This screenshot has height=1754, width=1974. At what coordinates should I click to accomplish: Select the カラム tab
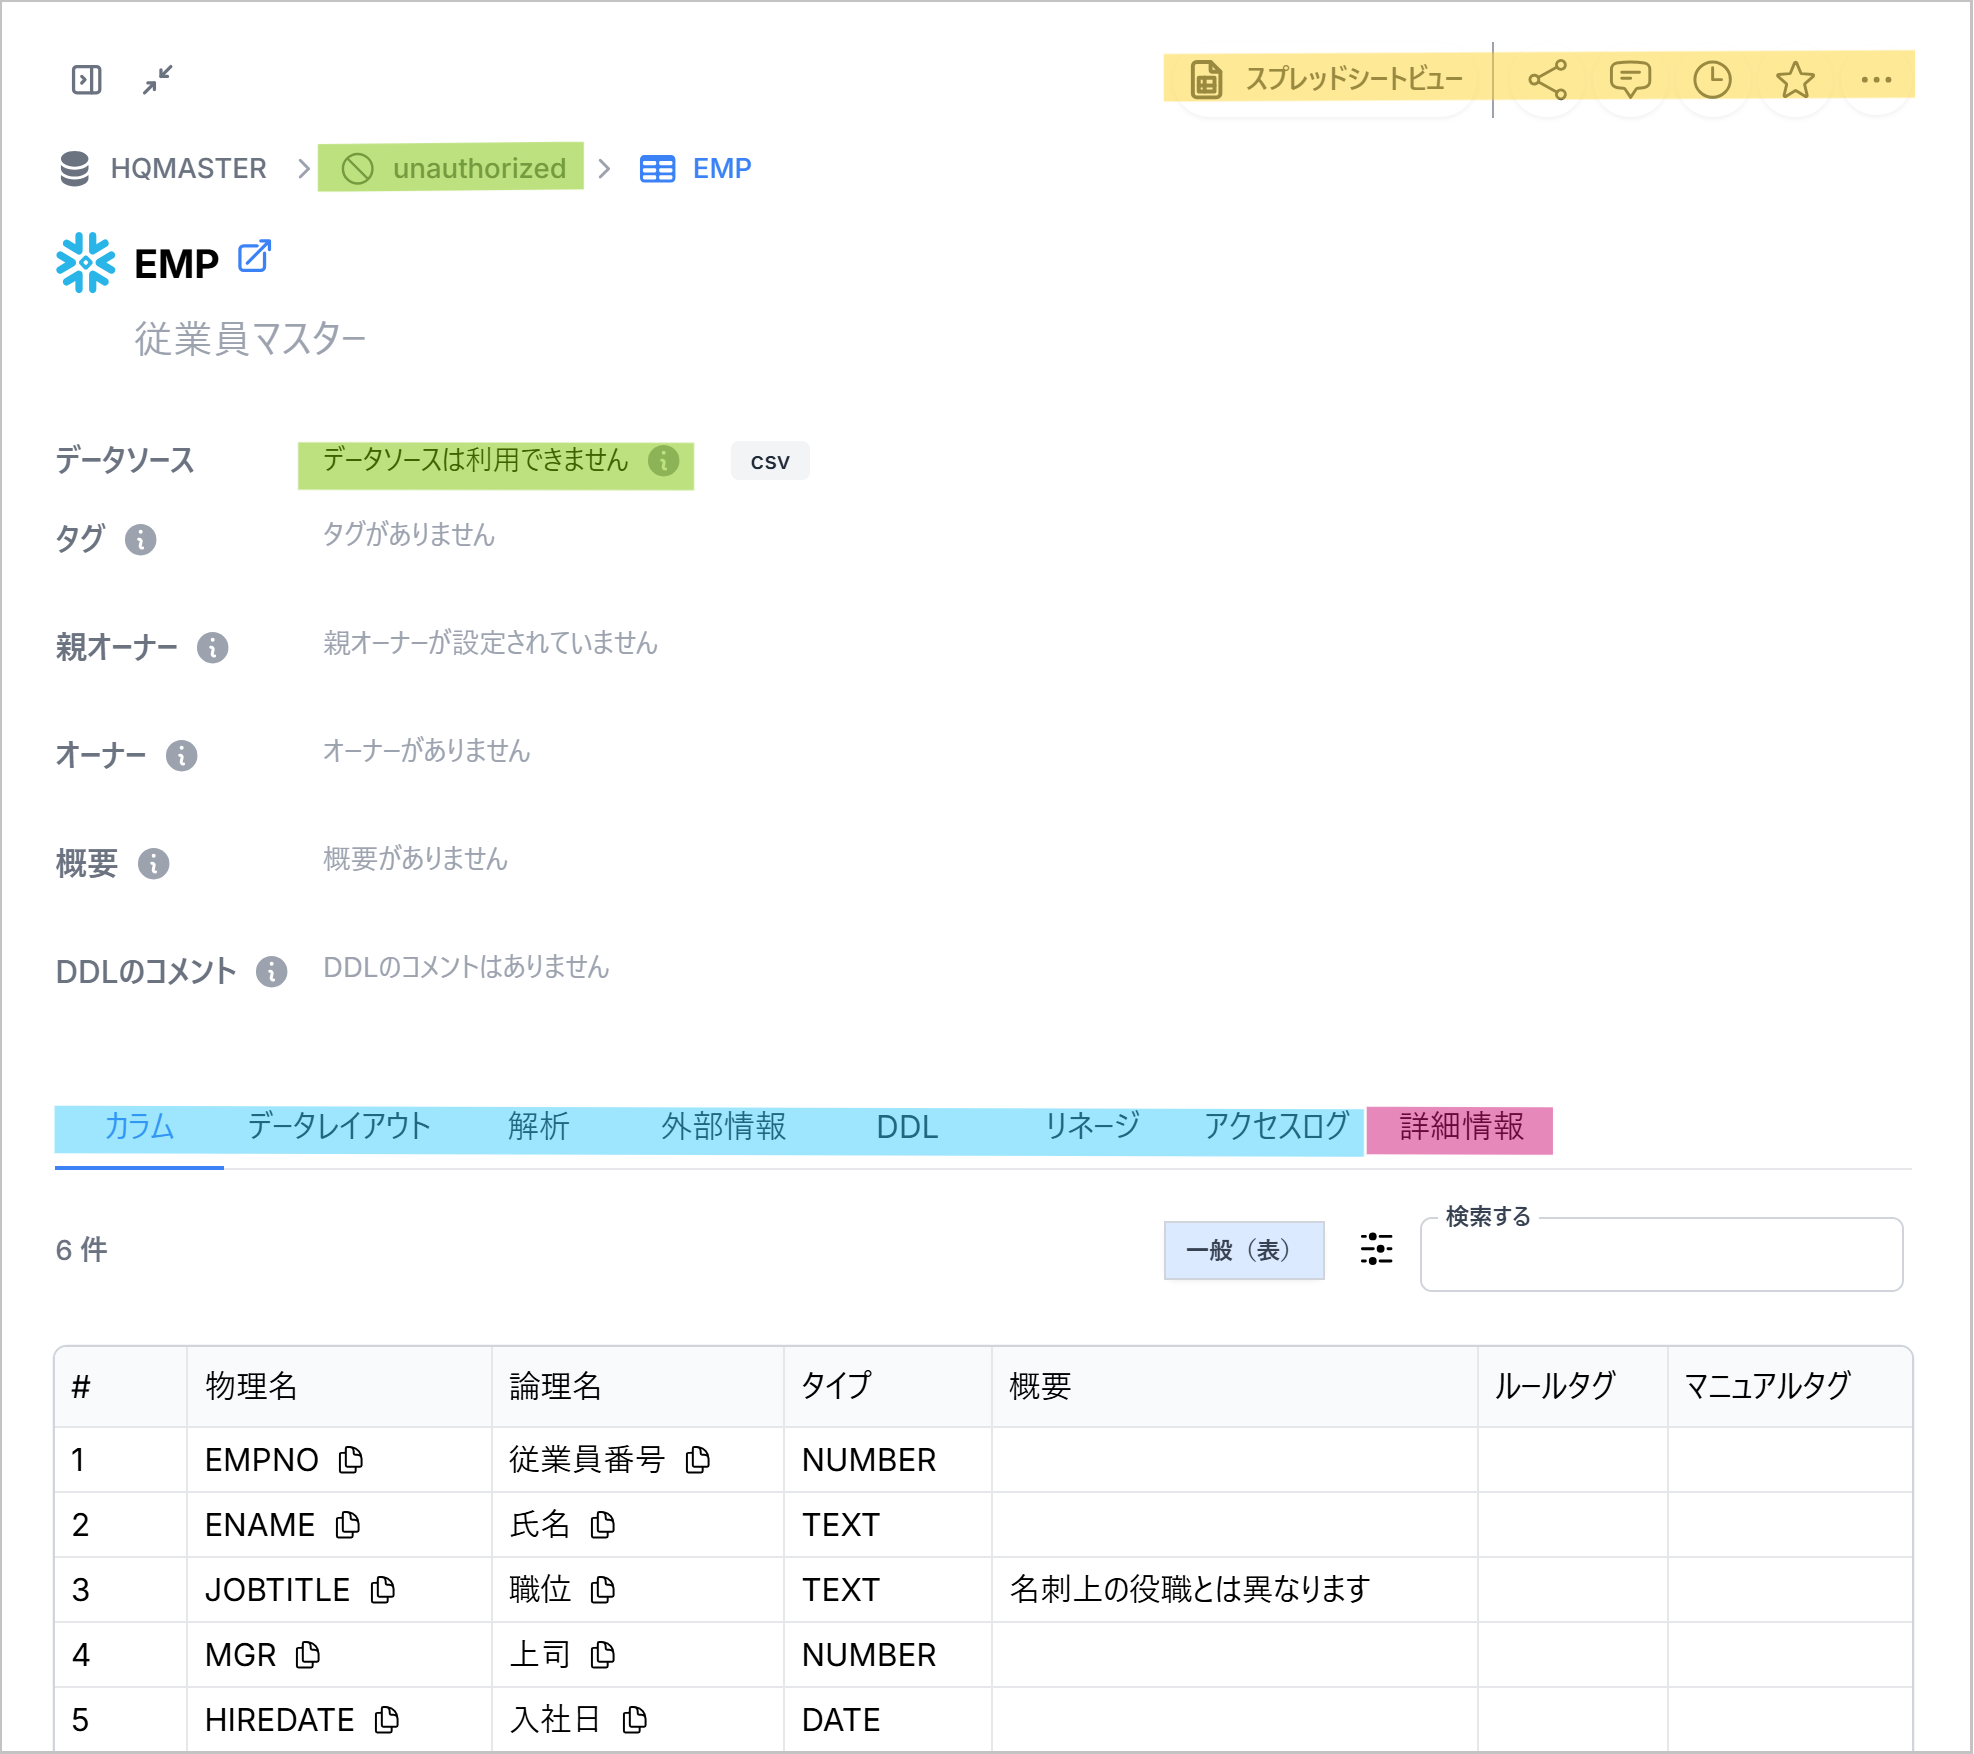[139, 1128]
